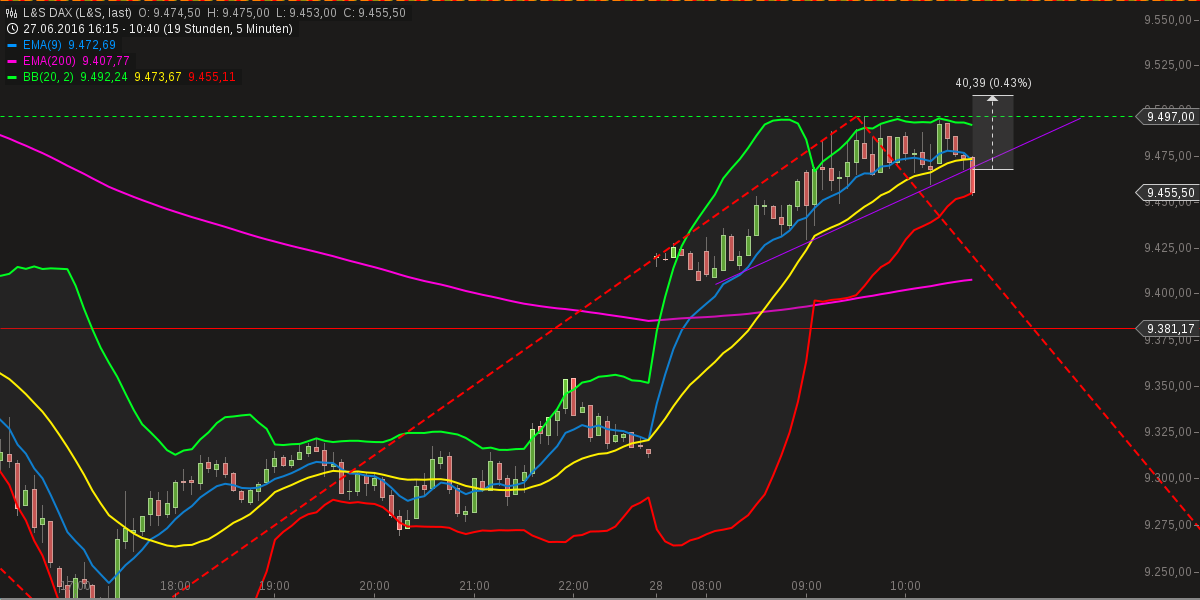Click the 9.525,00 price axis label
The height and width of the screenshot is (600, 1200).
point(1170,65)
